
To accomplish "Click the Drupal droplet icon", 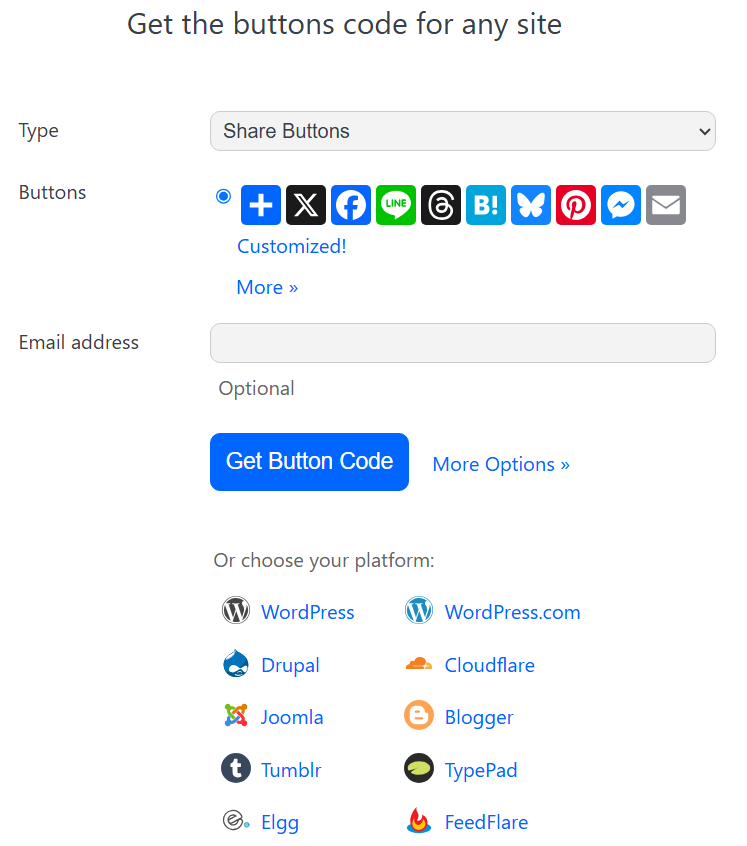I will pos(235,663).
